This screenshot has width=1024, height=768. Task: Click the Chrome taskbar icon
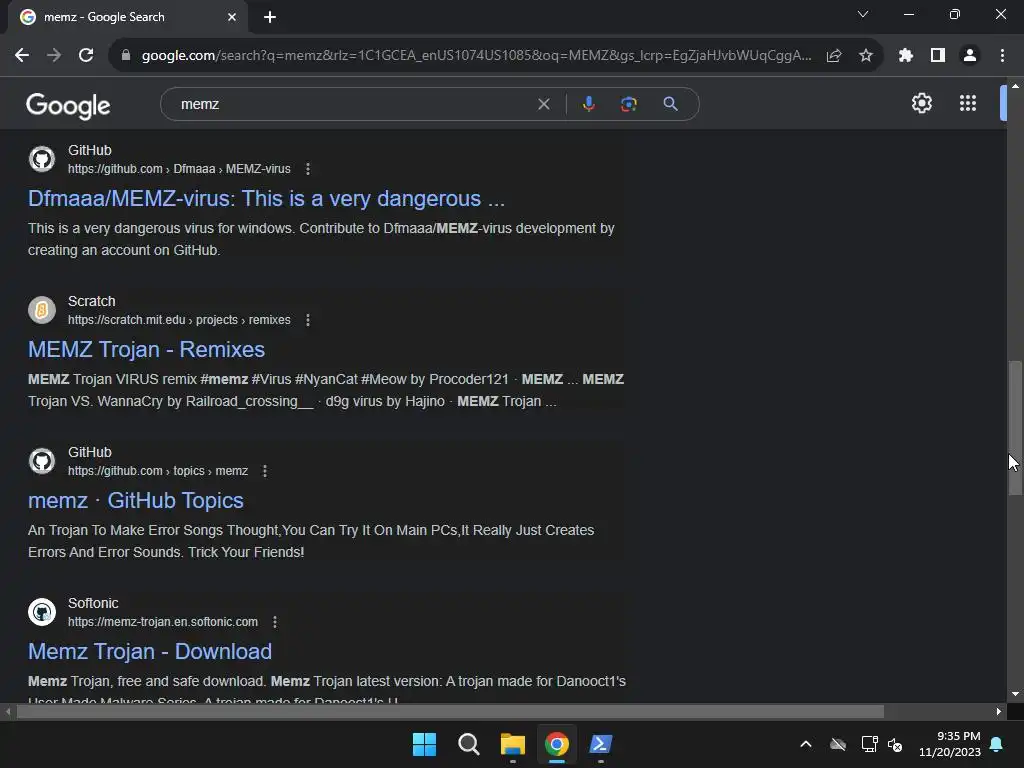click(557, 744)
